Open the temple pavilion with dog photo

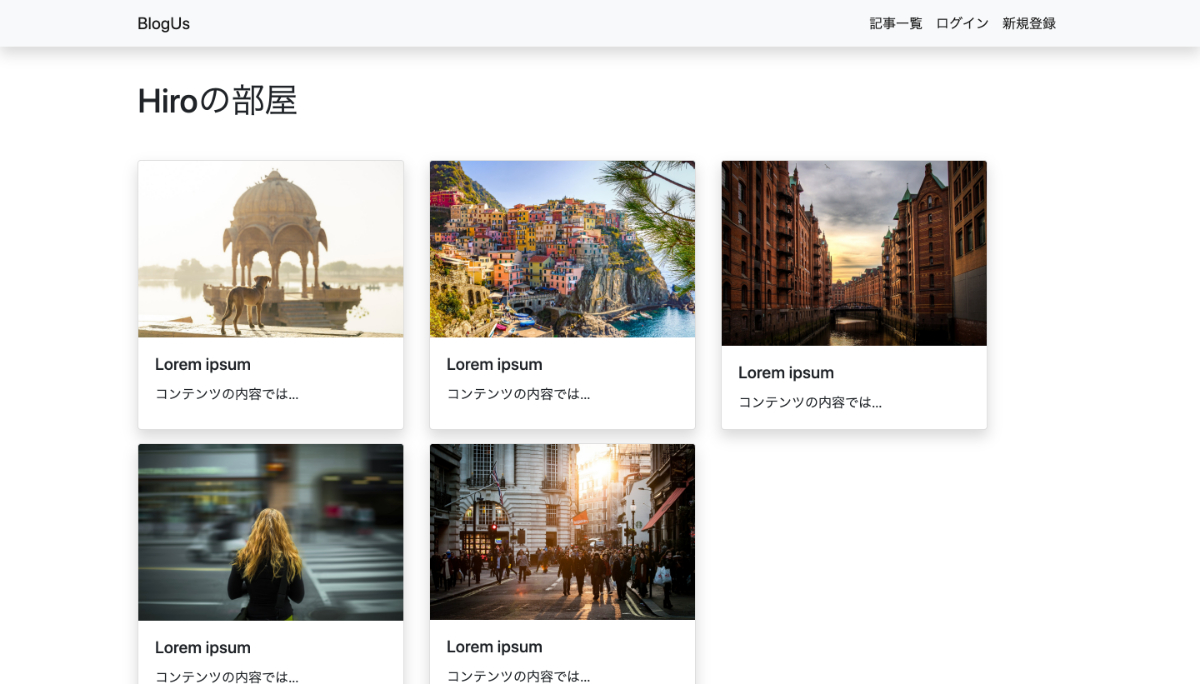[271, 249]
